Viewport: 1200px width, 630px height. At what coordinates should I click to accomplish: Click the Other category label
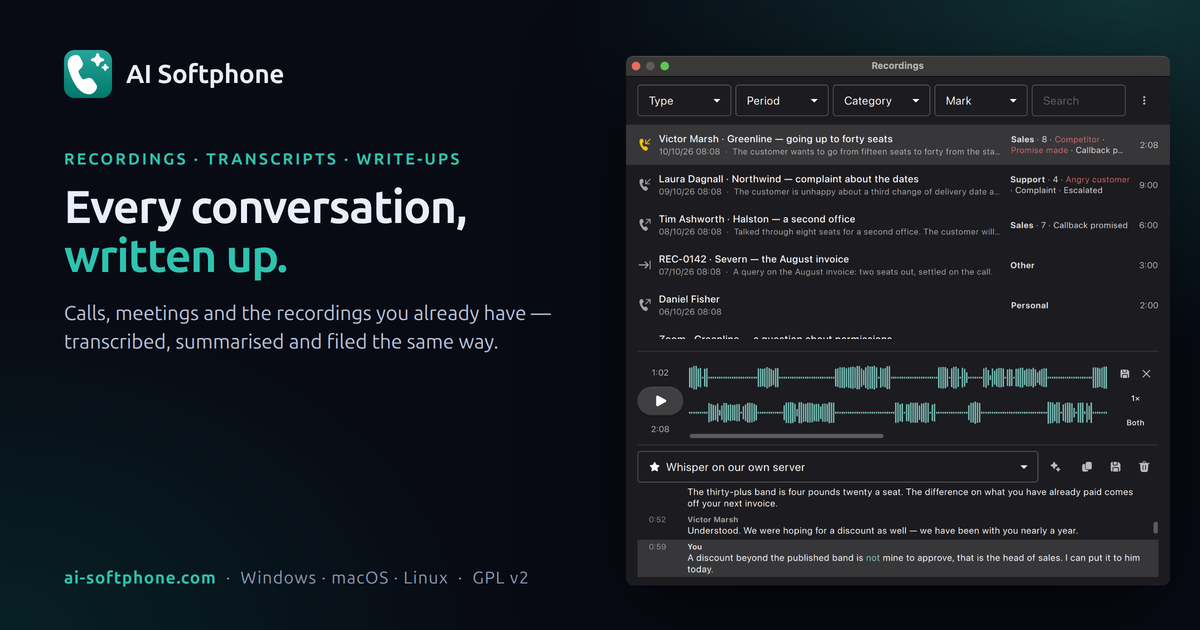[1022, 265]
